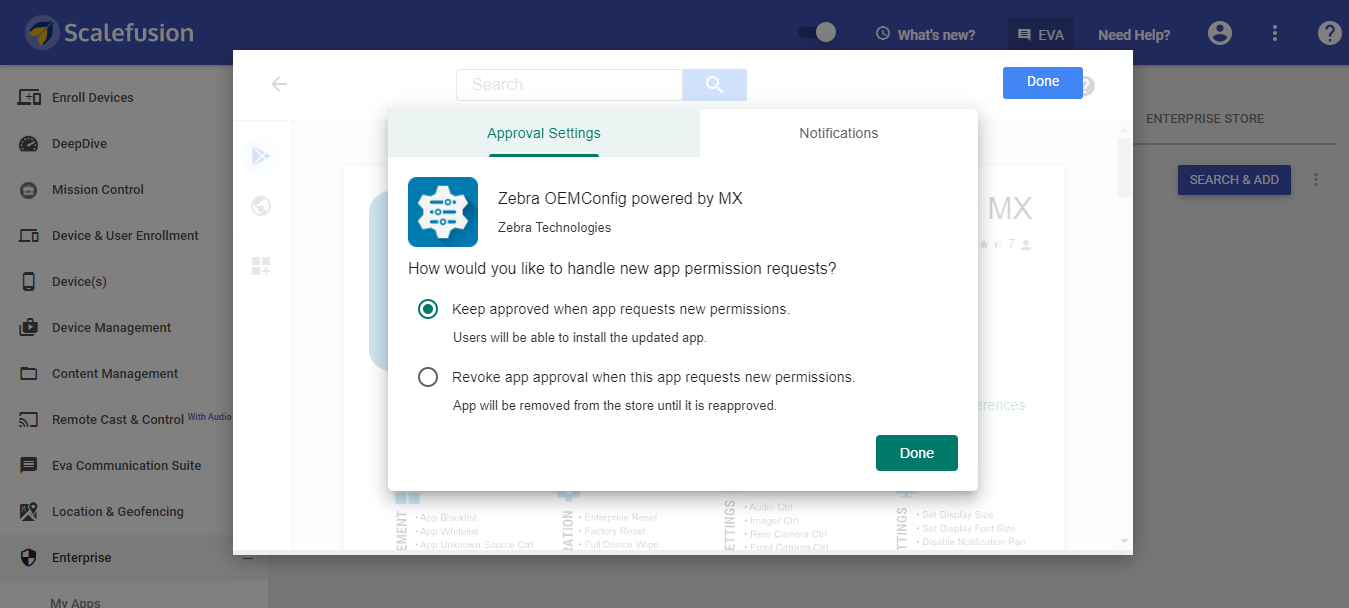
Task: Click the Enterprise shield icon
Action: pyautogui.click(x=30, y=558)
